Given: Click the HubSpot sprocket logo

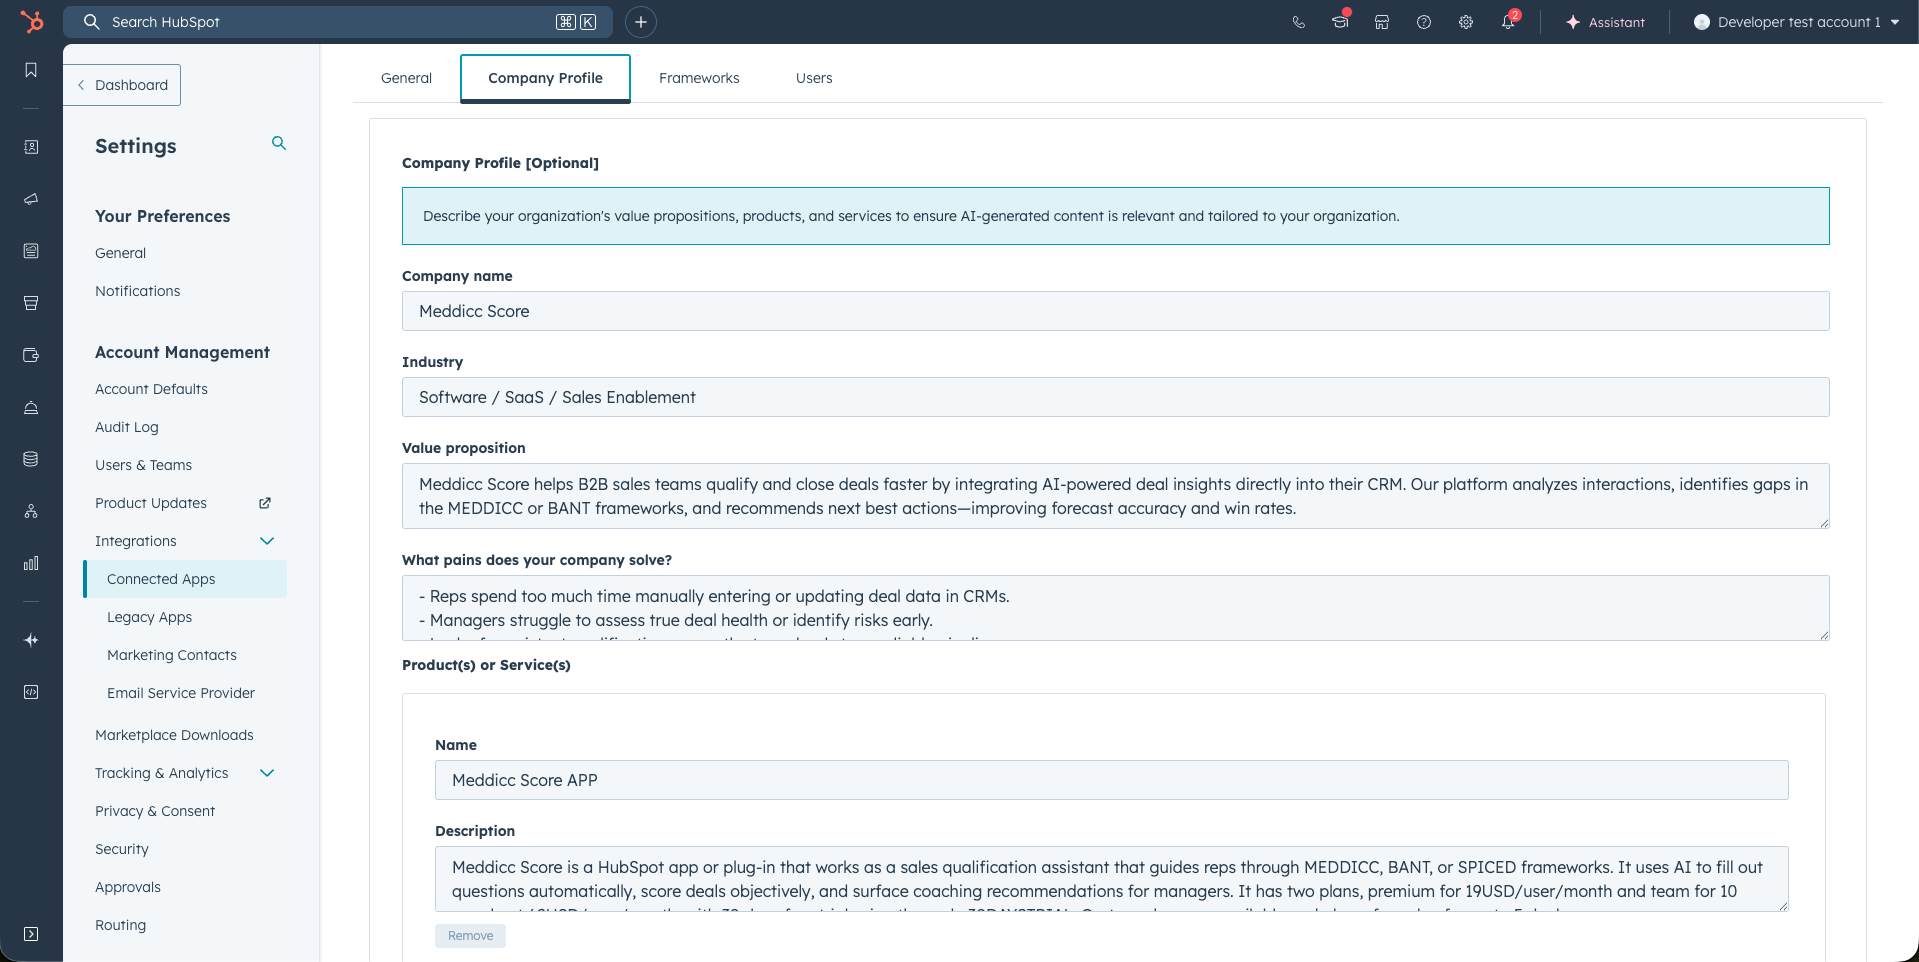Looking at the screenshot, I should 32,22.
